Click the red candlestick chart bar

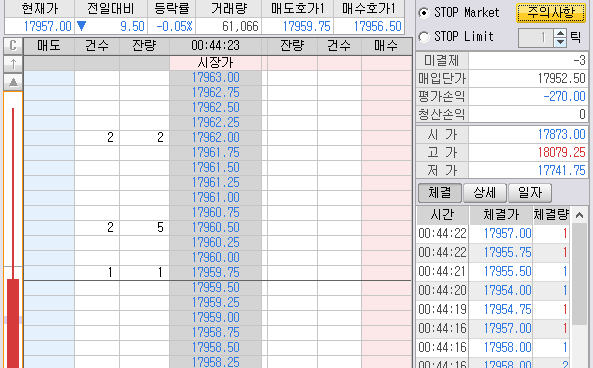tap(13, 323)
